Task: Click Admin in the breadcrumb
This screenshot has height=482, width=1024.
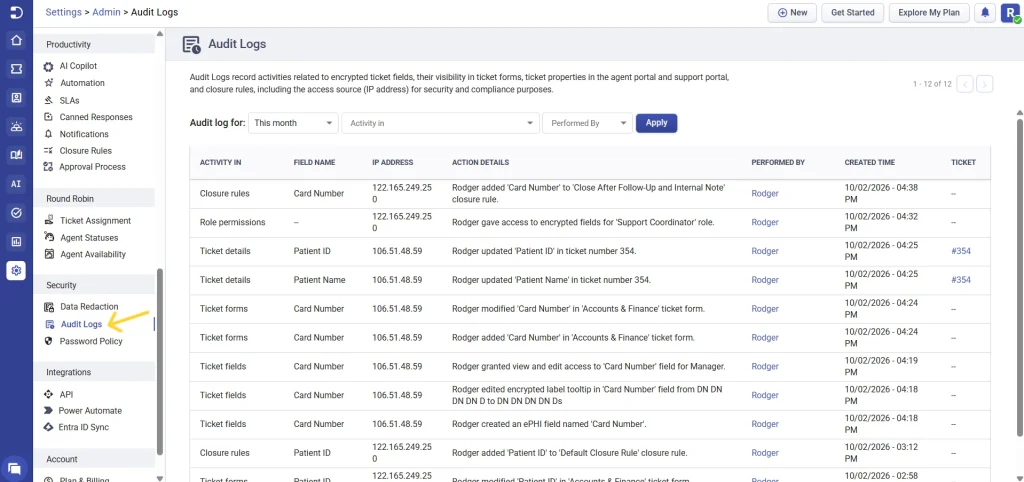Action: click(106, 12)
